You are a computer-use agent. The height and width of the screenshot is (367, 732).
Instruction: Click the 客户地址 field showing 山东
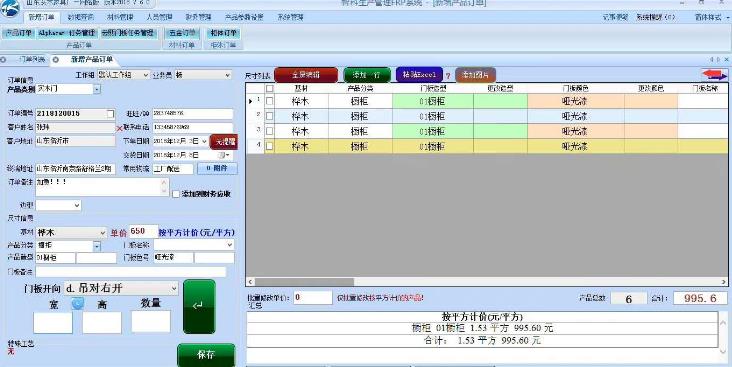[x=75, y=141]
